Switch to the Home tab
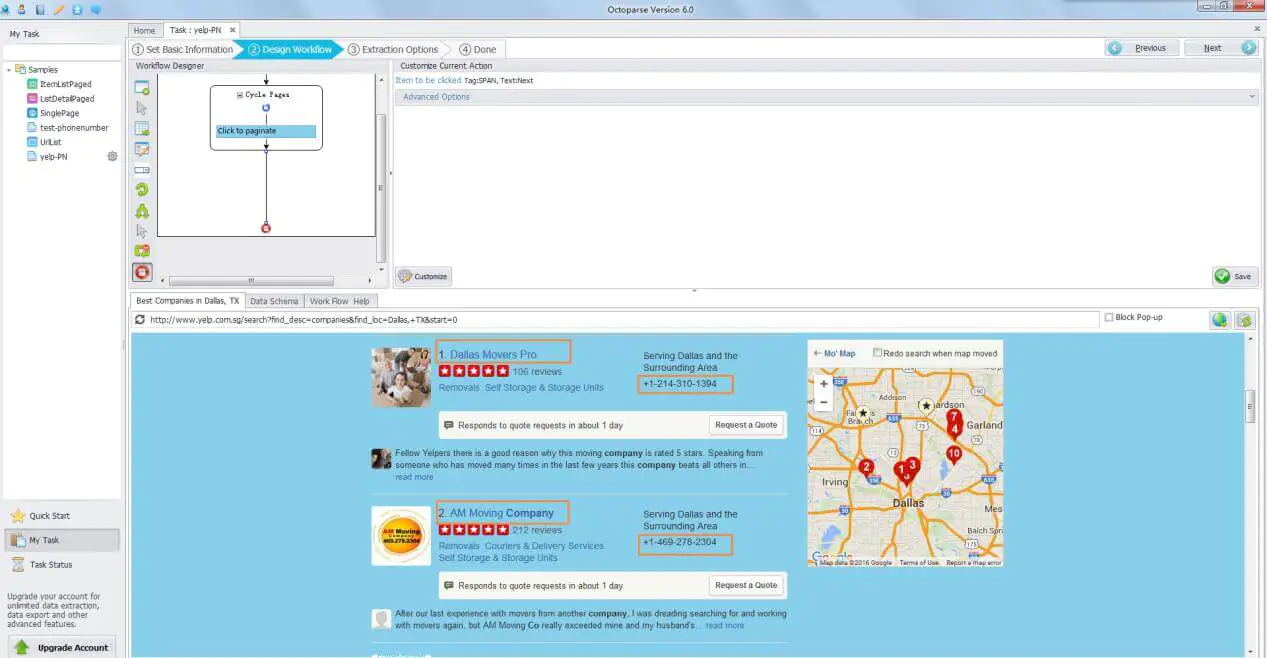 144,30
